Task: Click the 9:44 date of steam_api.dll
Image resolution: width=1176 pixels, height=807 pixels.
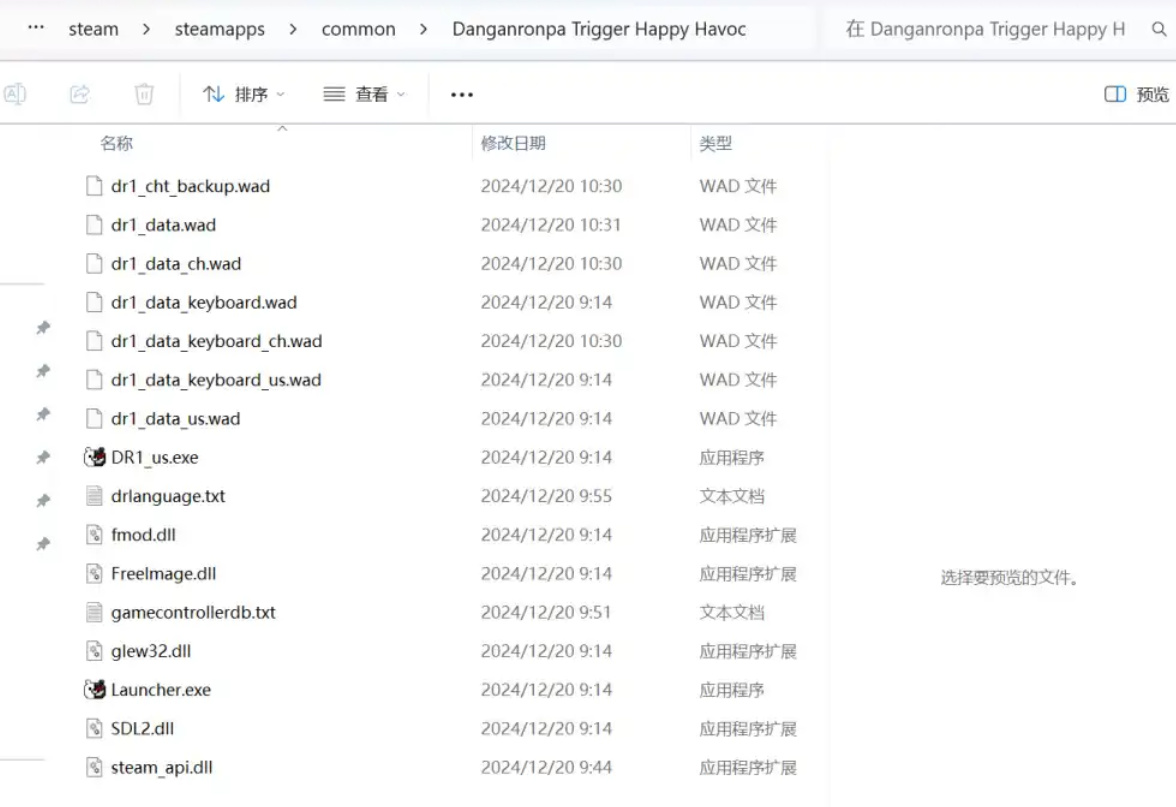Action: (546, 767)
